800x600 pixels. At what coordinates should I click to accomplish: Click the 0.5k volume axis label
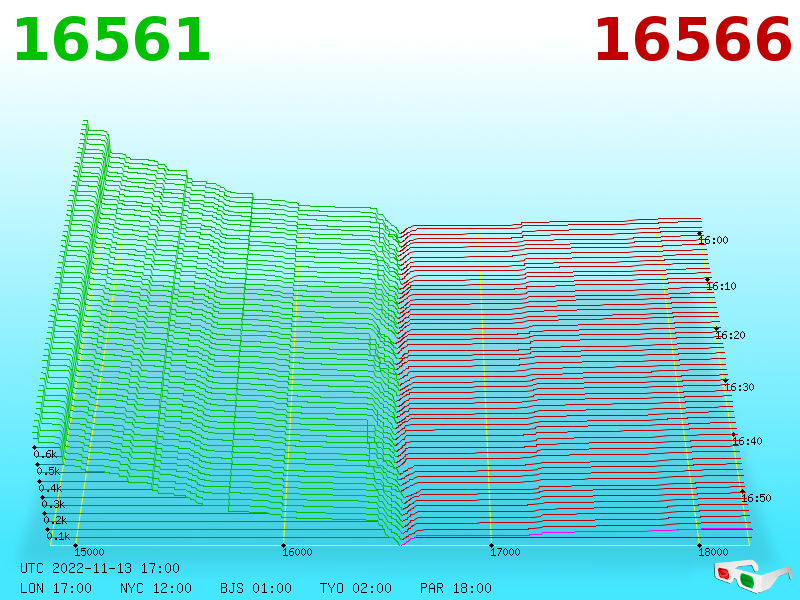(x=48, y=471)
